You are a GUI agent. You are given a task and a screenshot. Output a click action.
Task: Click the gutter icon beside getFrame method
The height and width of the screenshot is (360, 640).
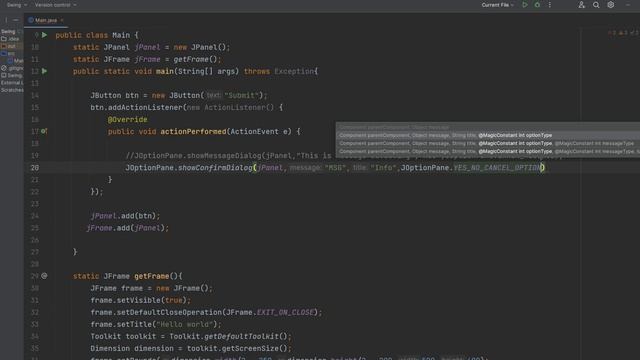pos(44,276)
